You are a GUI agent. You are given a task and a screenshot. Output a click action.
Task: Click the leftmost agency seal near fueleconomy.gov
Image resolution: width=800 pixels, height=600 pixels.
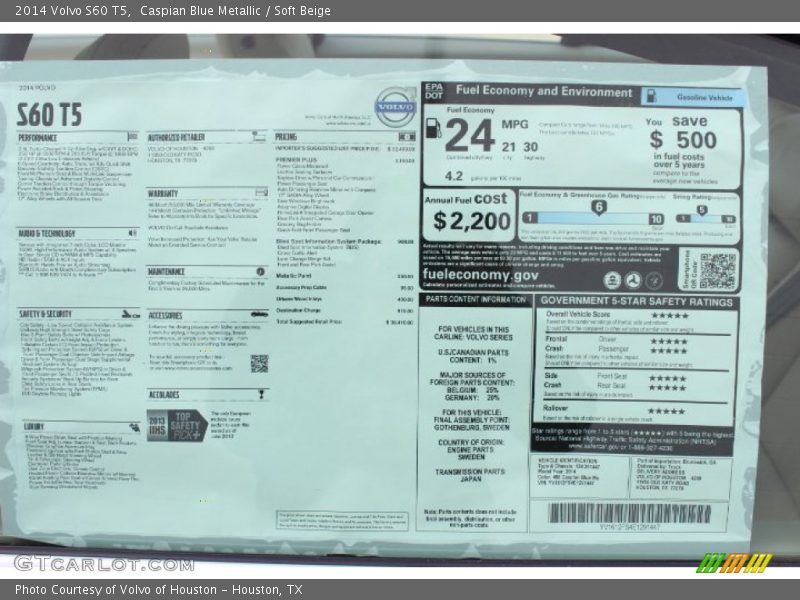(x=612, y=280)
